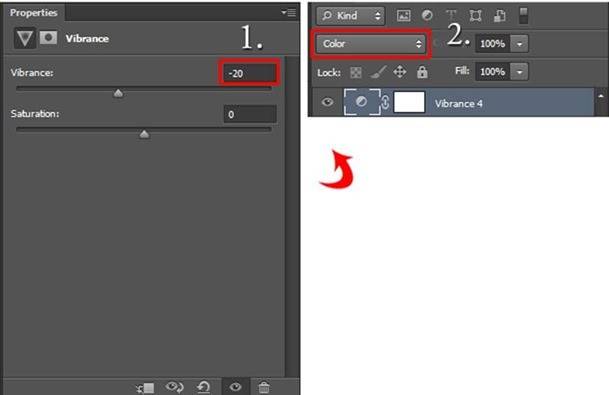Screen dimensions: 609x395
Task: Filter layers by type layers
Action: tap(451, 16)
